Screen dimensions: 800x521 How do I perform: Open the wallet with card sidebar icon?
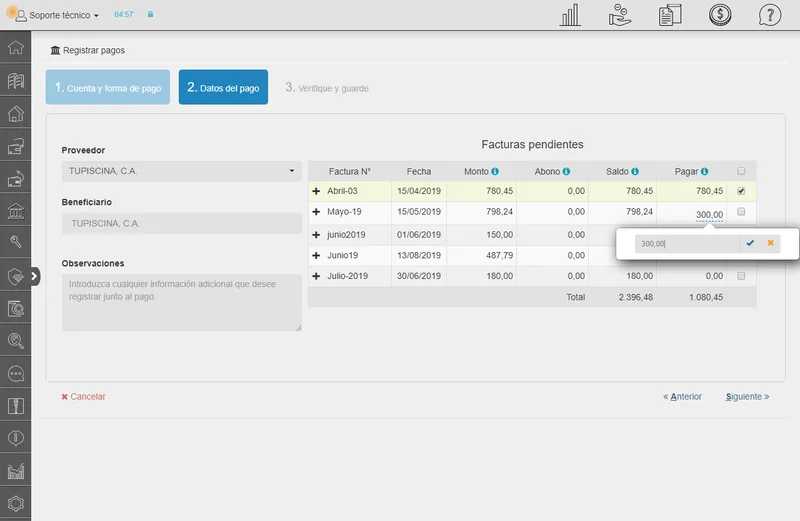click(x=15, y=146)
